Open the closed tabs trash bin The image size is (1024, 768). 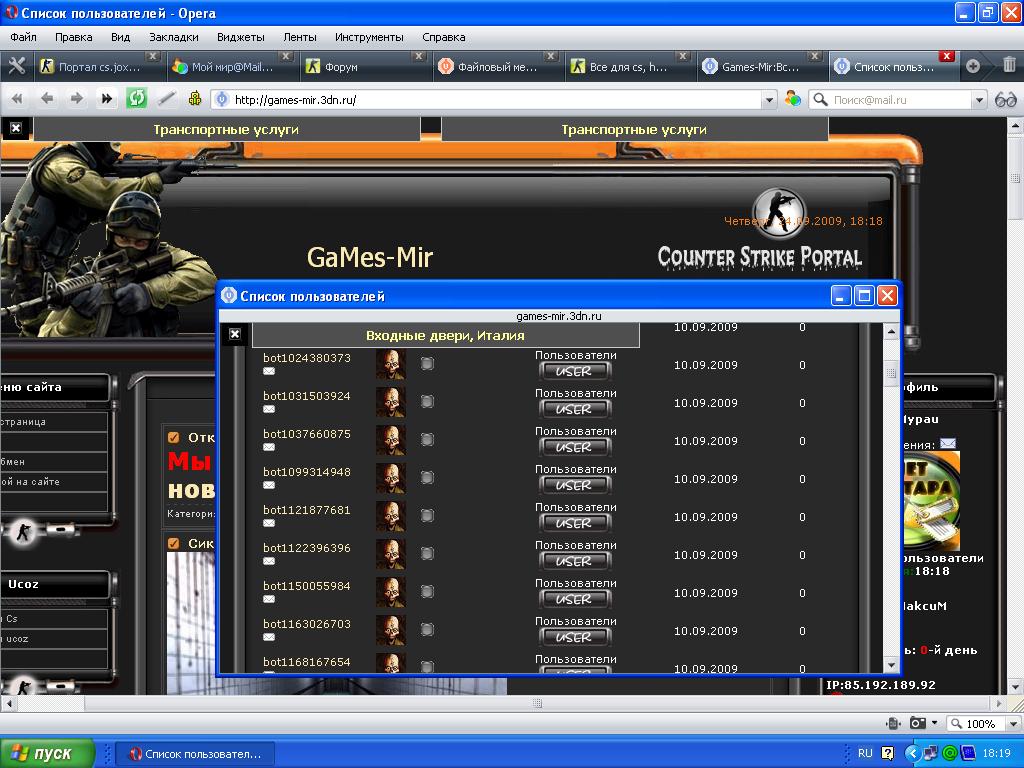[1009, 65]
